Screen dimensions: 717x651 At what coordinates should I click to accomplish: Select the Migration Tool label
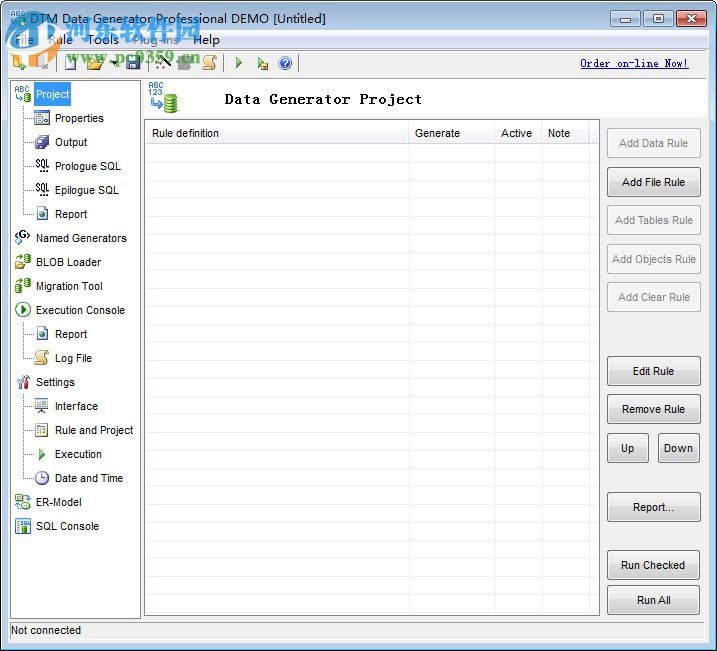(69, 286)
